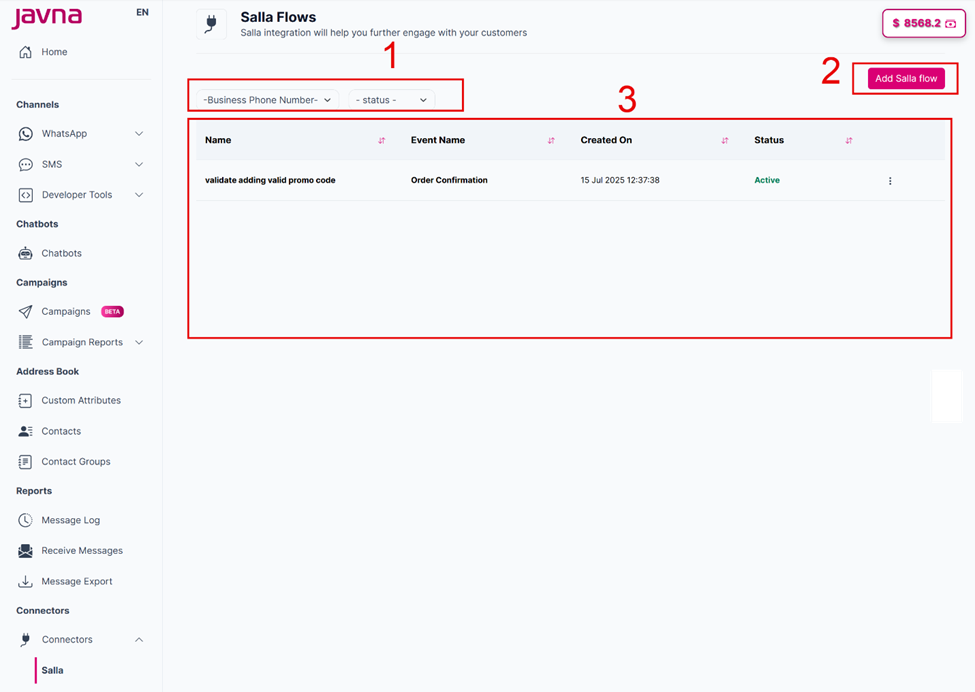Click the Add Salla flow button

pyautogui.click(x=906, y=78)
